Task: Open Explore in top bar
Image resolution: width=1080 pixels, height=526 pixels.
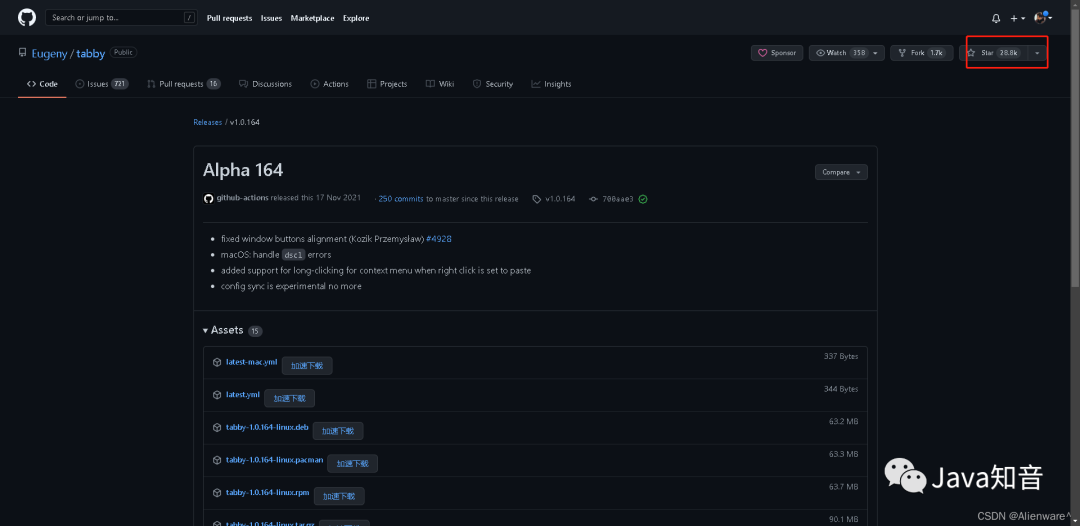Action: pyautogui.click(x=356, y=19)
